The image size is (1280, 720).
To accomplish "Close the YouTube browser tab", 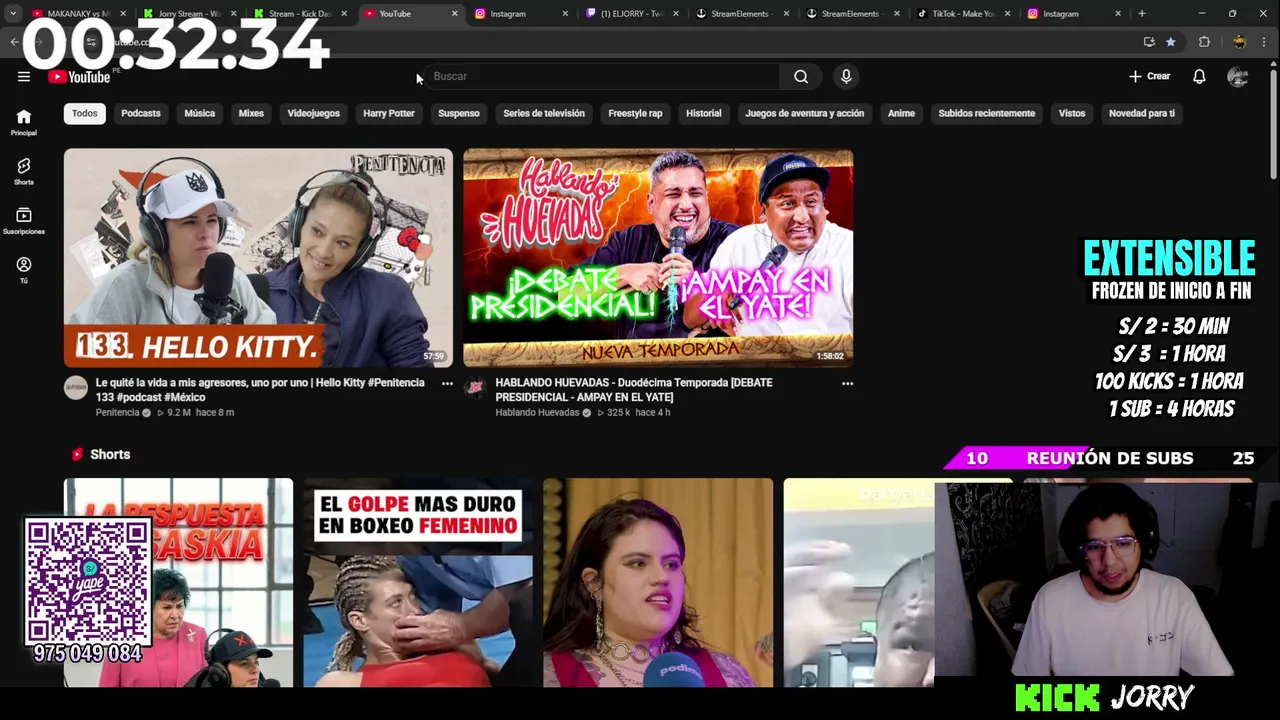I will tap(454, 14).
